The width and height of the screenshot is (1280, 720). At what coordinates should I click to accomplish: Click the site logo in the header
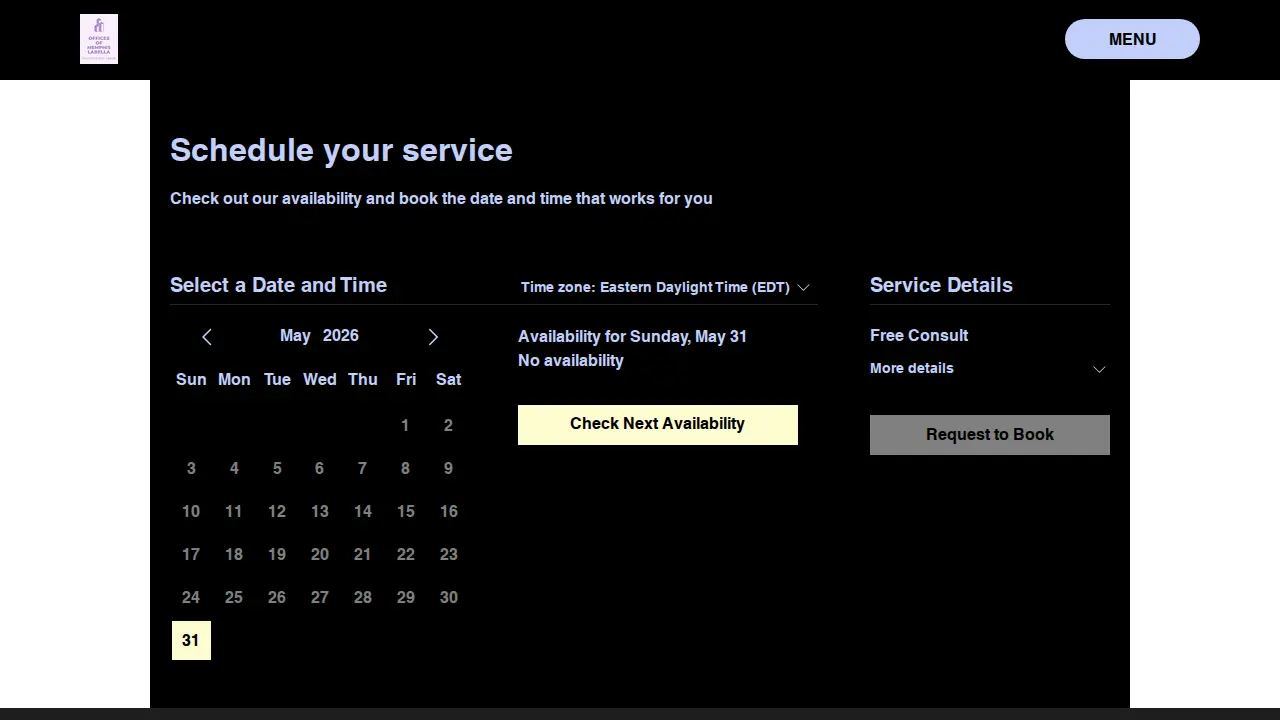[x=99, y=39]
